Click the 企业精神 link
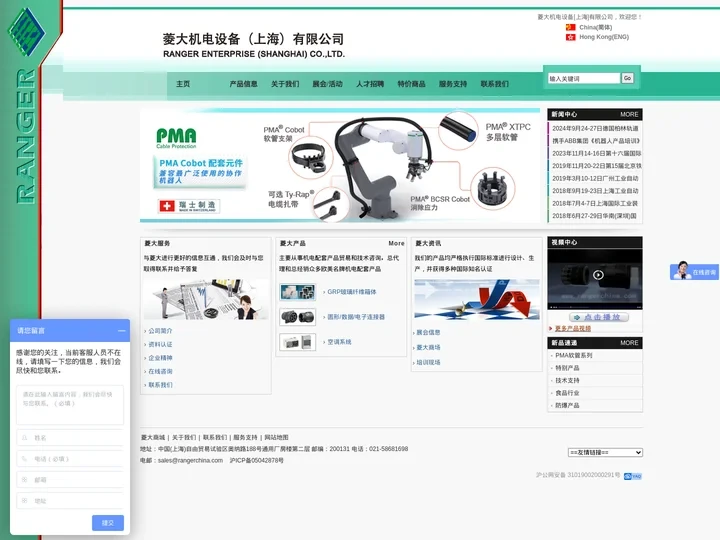 (x=160, y=358)
